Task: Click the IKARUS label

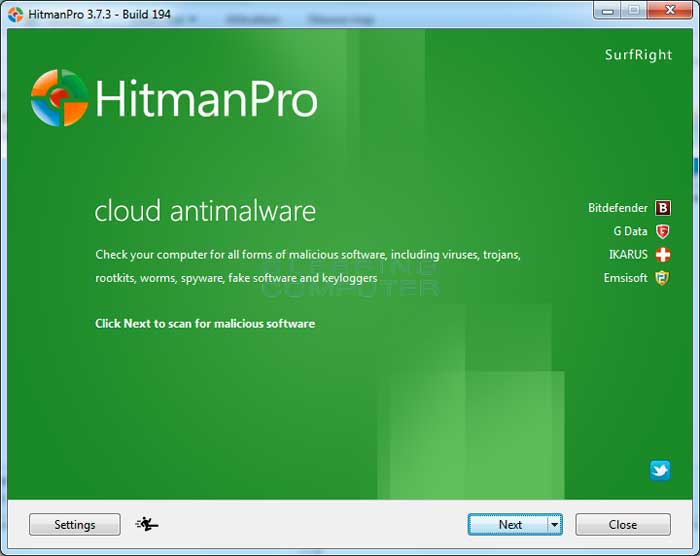Action: coord(628,255)
